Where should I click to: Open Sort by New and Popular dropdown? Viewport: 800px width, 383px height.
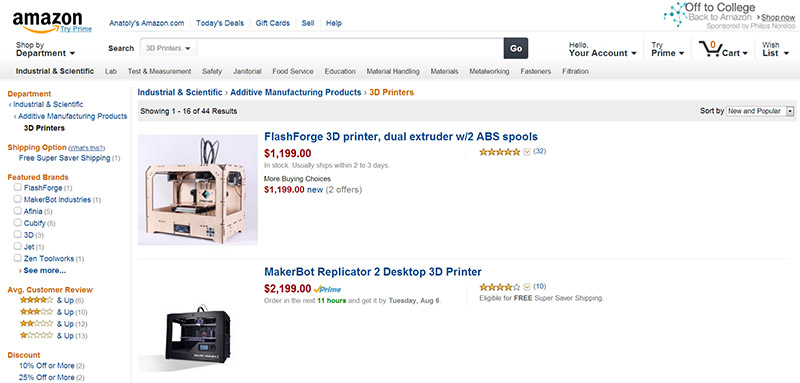tap(760, 111)
